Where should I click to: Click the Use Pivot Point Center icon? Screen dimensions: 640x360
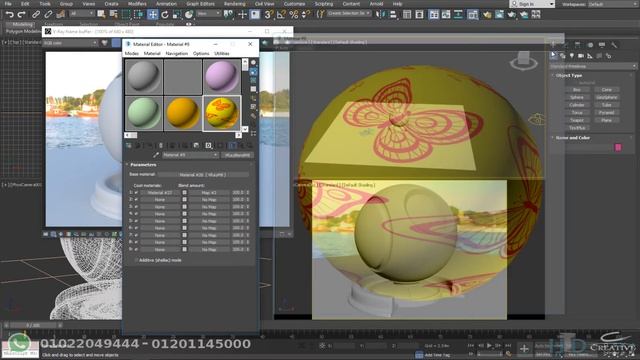tap(228, 14)
